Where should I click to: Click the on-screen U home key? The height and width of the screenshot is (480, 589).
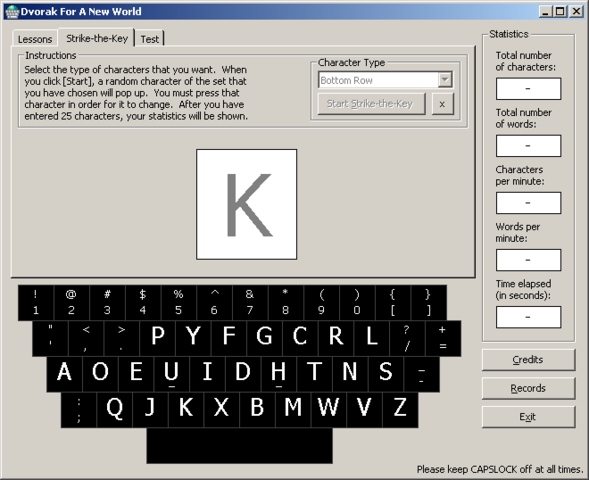point(172,374)
